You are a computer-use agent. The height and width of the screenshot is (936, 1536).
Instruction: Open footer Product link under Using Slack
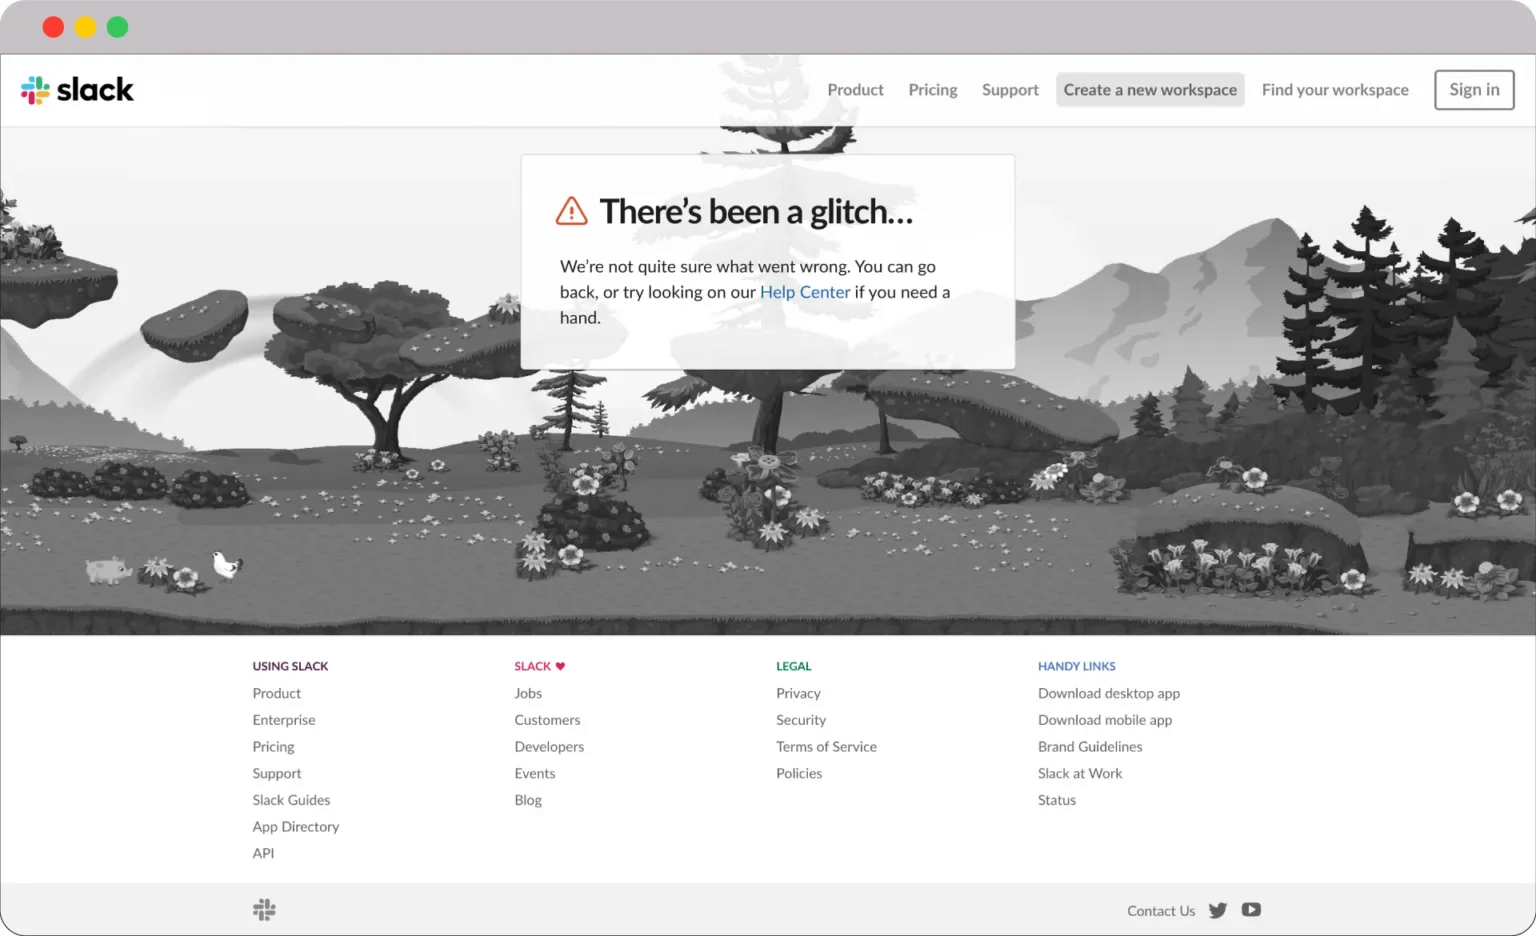point(277,693)
